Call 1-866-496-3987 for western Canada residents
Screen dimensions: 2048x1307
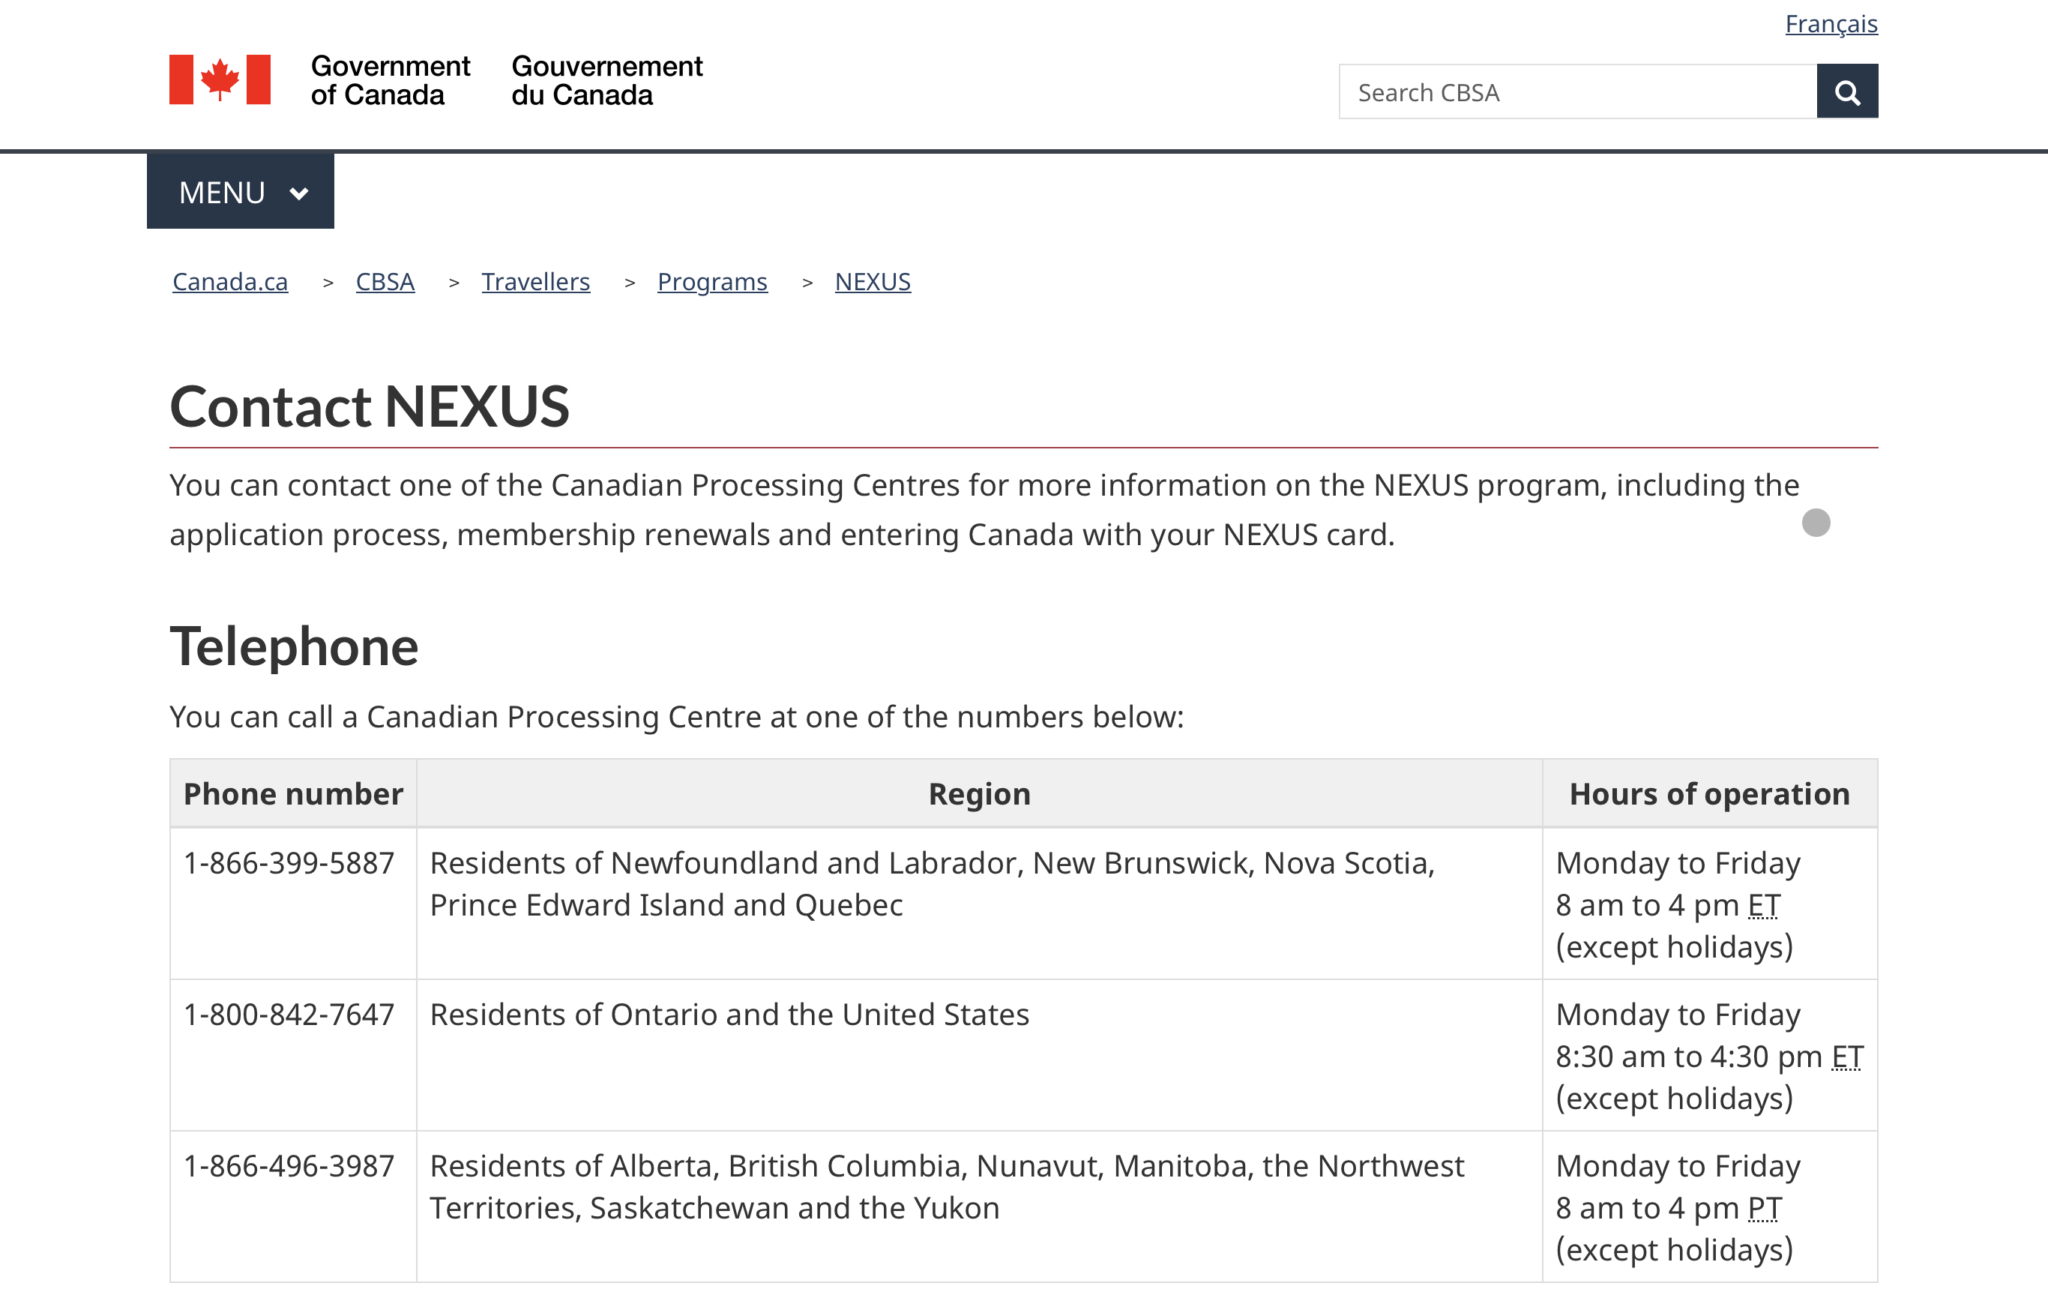tap(288, 1165)
